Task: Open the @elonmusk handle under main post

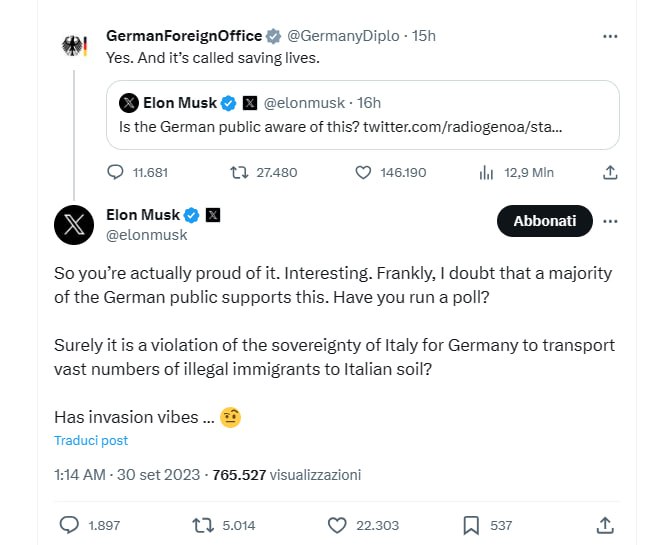Action: click(146, 235)
